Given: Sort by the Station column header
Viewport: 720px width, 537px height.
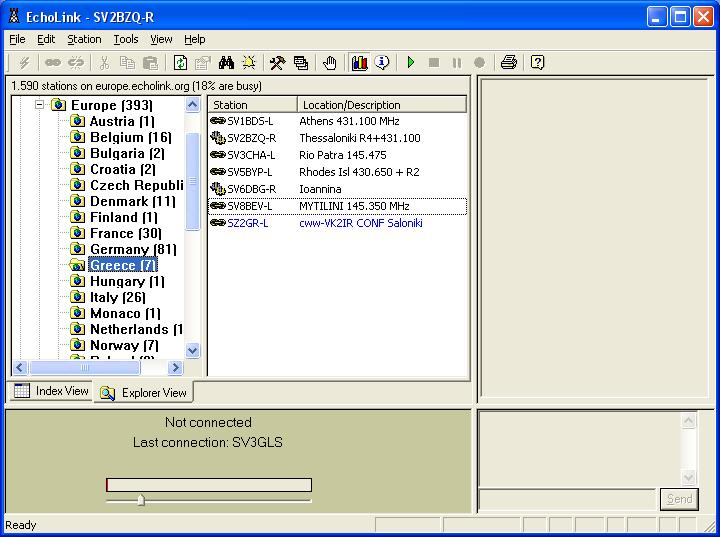Looking at the screenshot, I should (253, 105).
